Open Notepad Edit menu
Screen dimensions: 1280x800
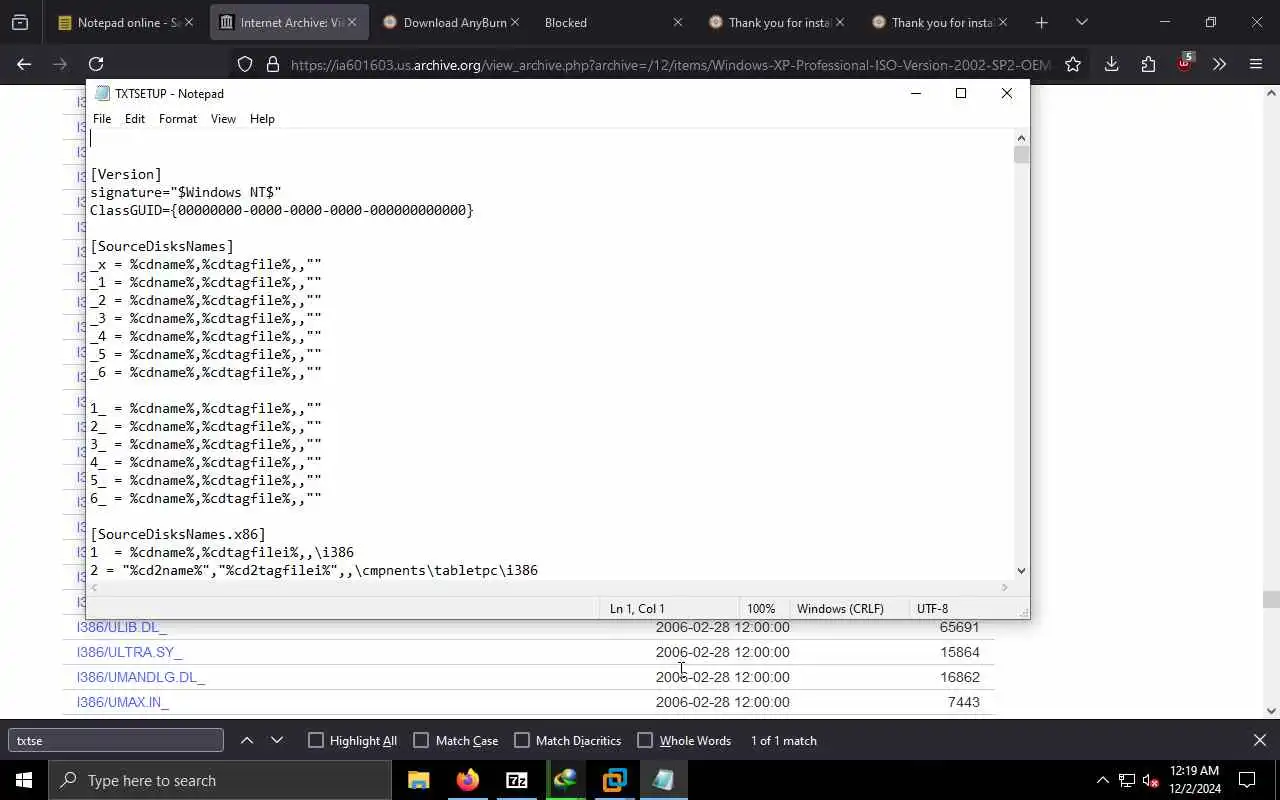point(135,118)
